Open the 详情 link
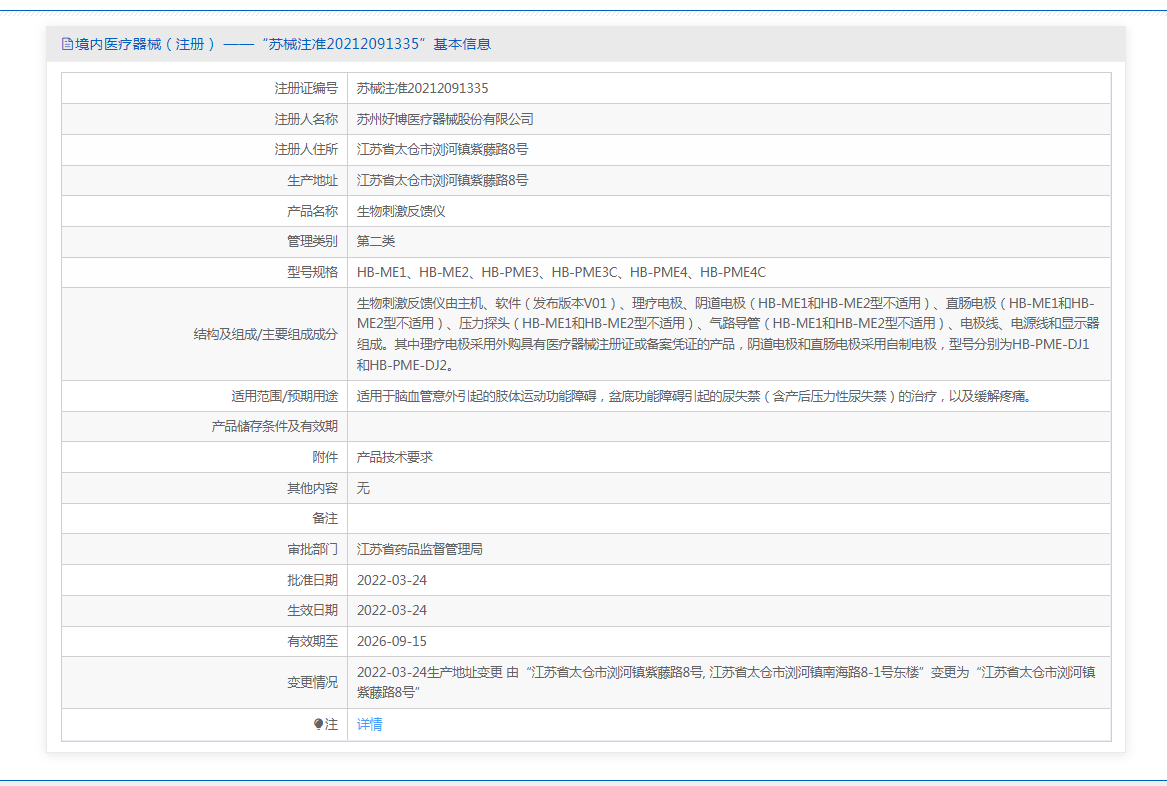1167x786 pixels. (x=369, y=724)
